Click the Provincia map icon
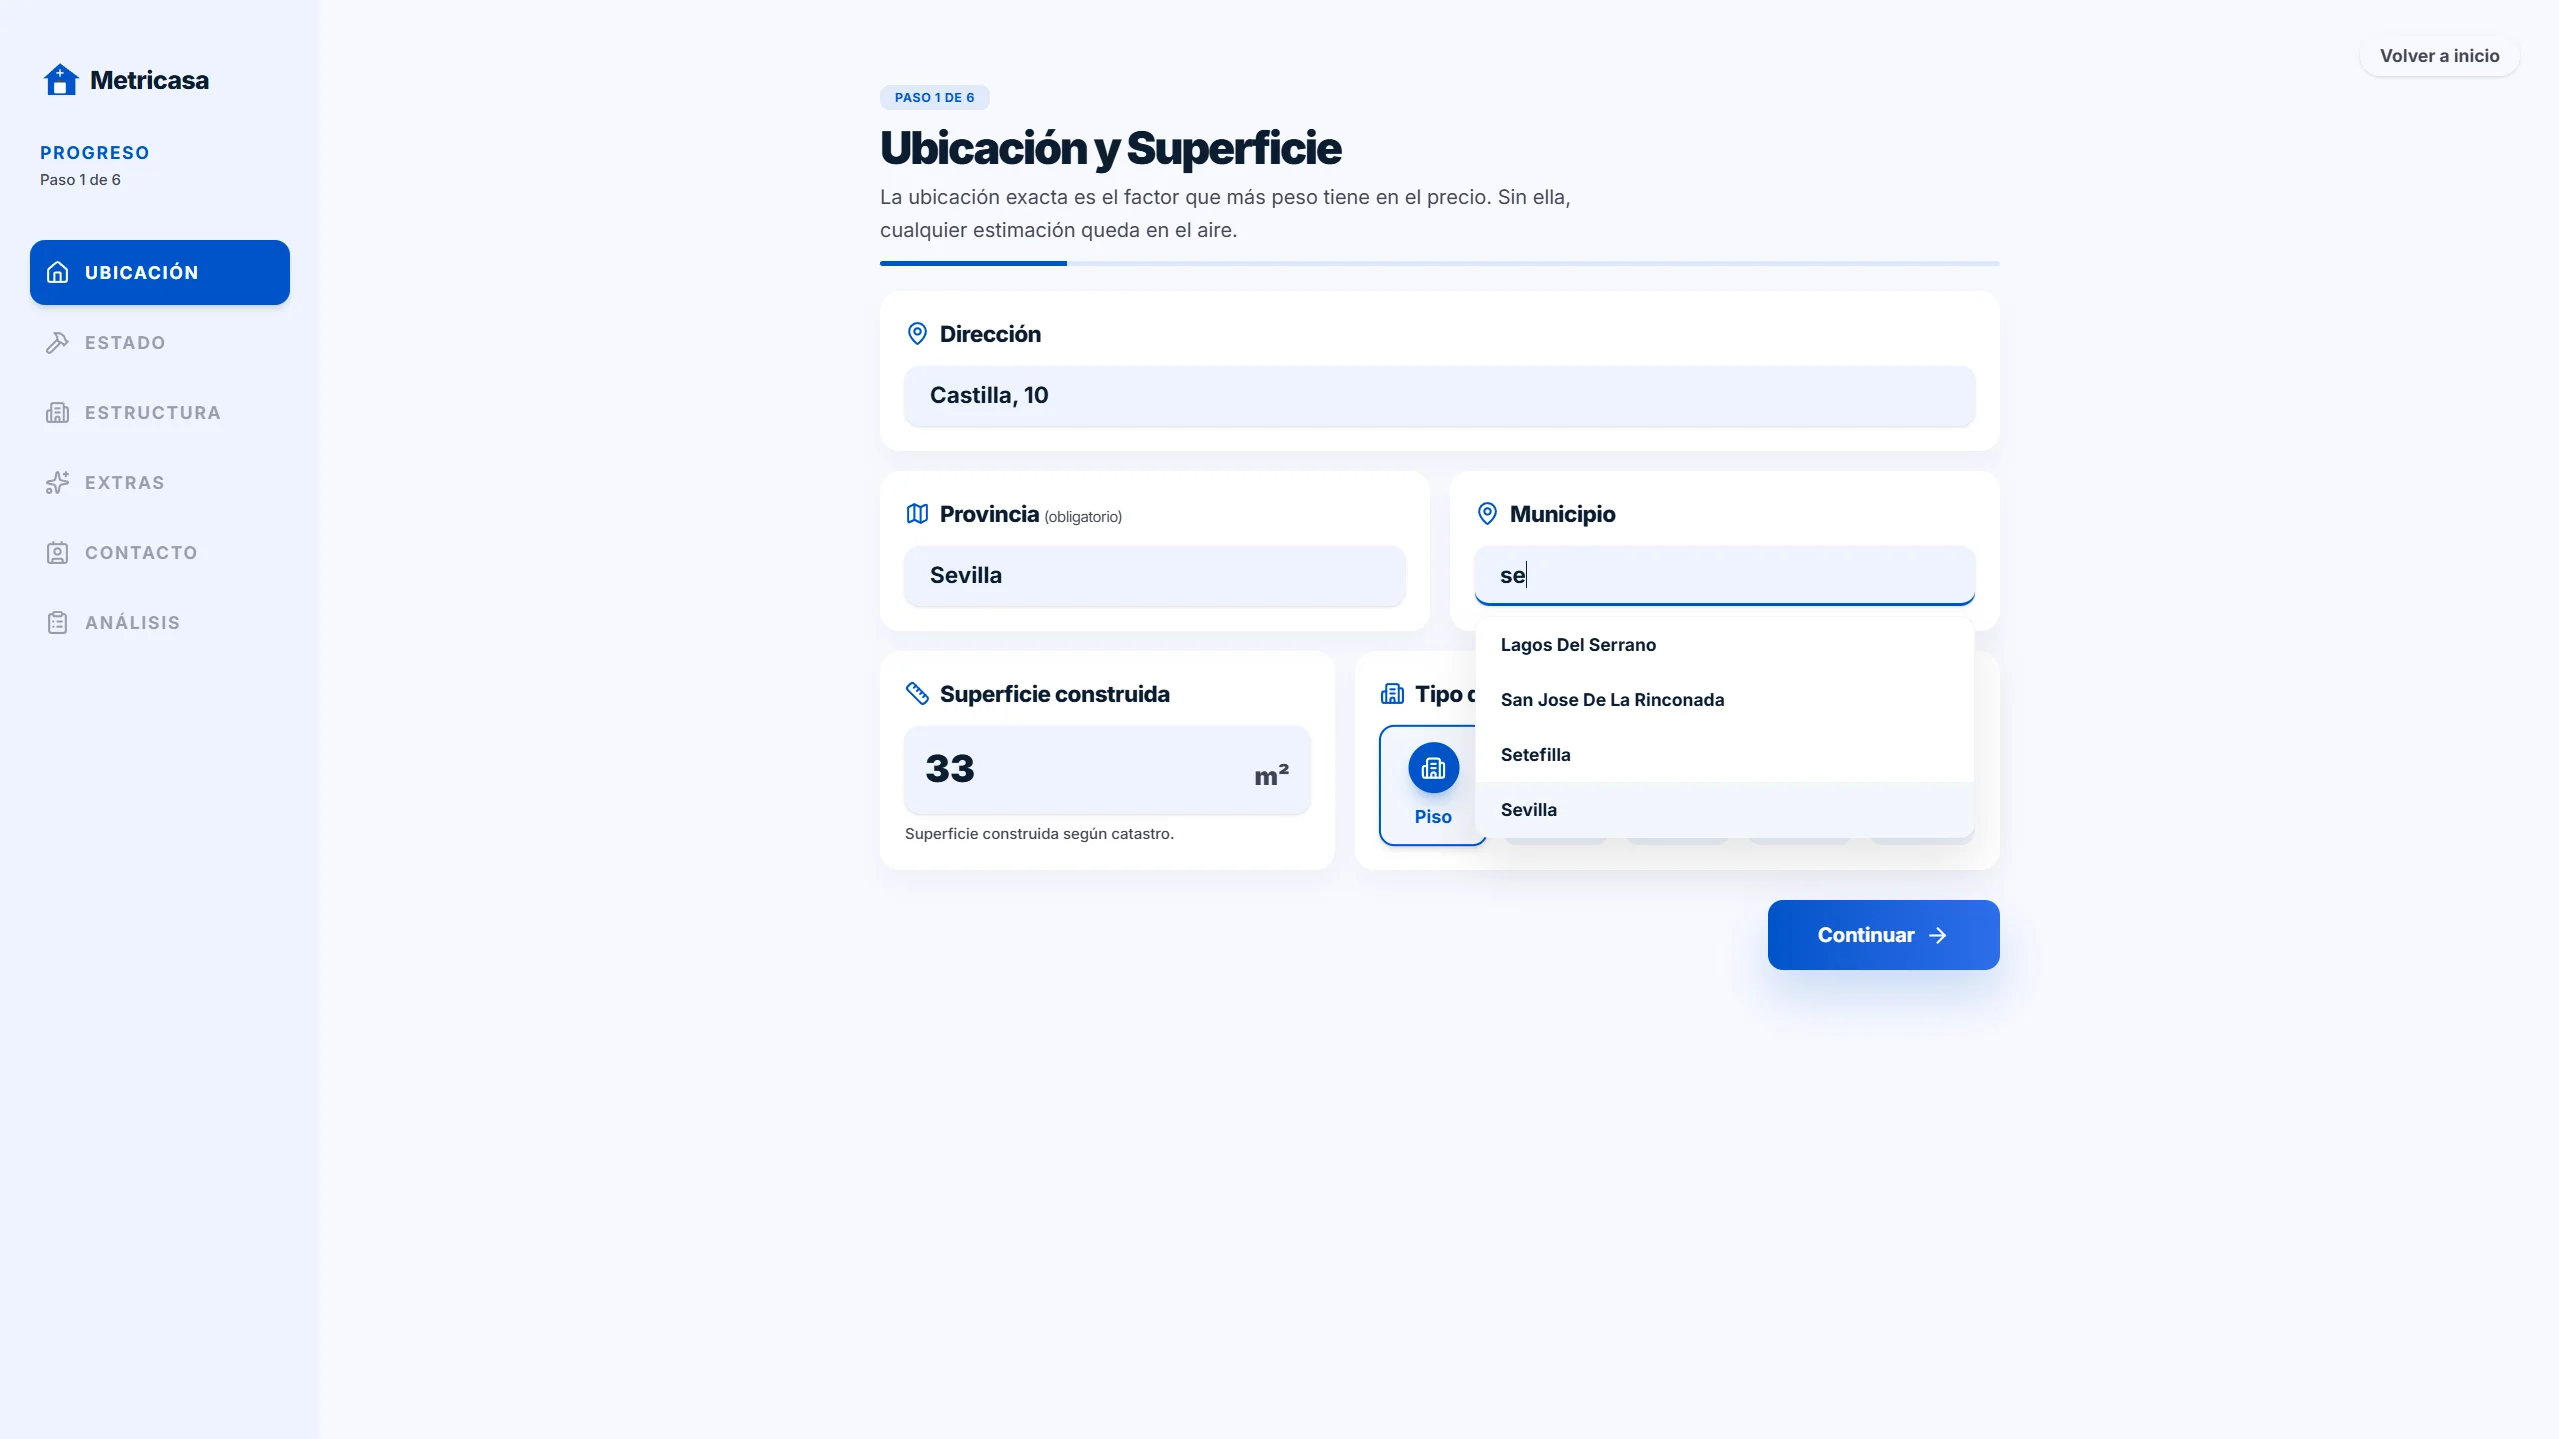This screenshot has height=1439, width=2559. coord(917,513)
